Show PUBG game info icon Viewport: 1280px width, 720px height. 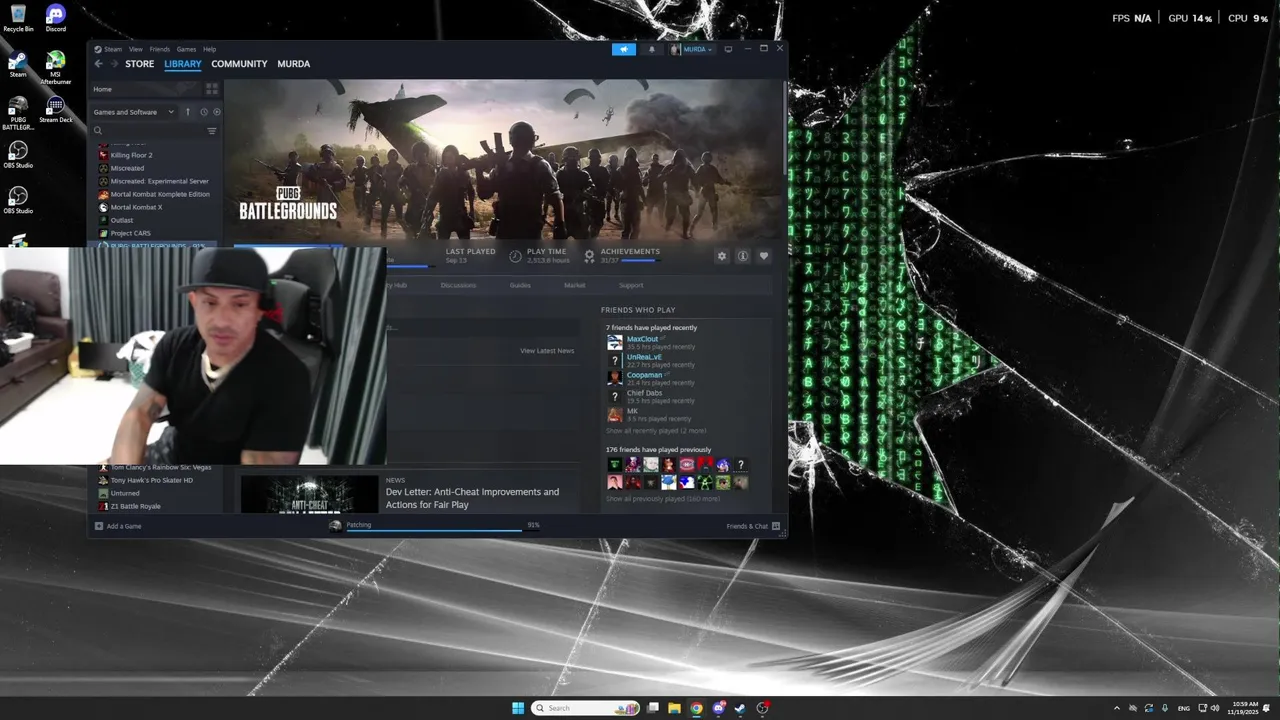pos(743,256)
